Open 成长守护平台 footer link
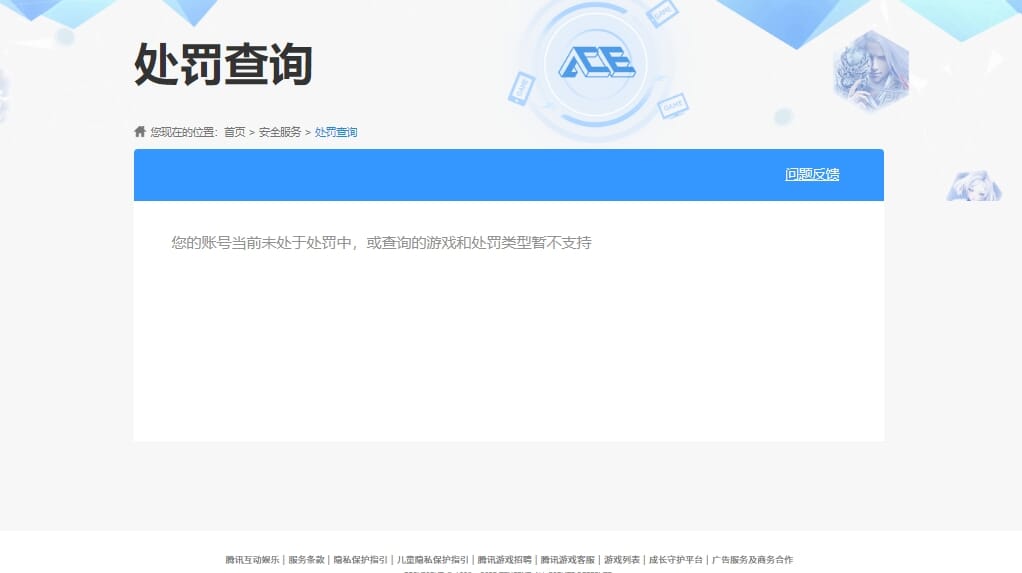This screenshot has height=573, width=1022. [x=676, y=559]
